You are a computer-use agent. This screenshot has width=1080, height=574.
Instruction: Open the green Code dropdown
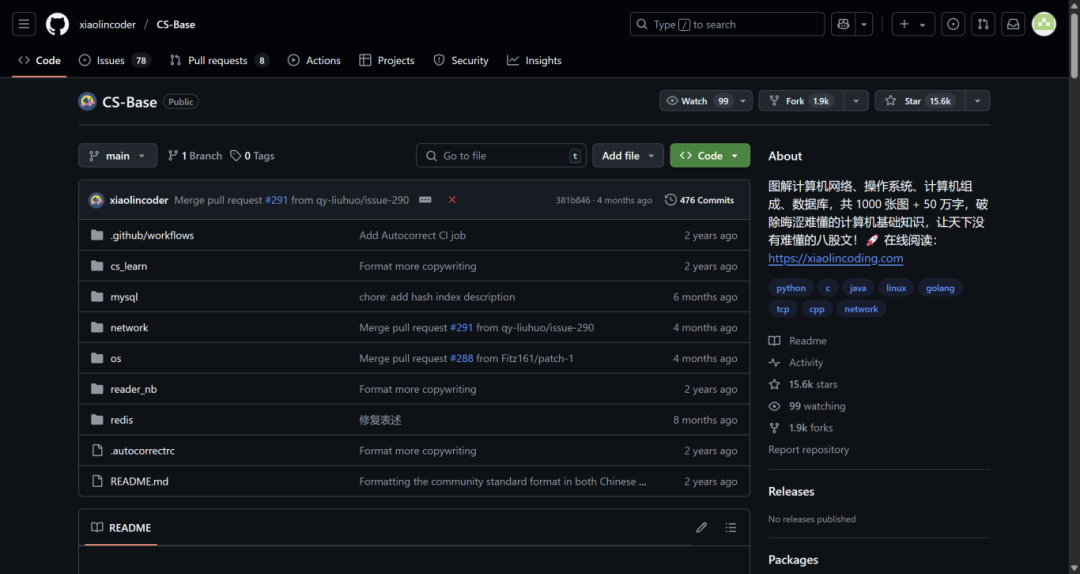pyautogui.click(x=710, y=156)
